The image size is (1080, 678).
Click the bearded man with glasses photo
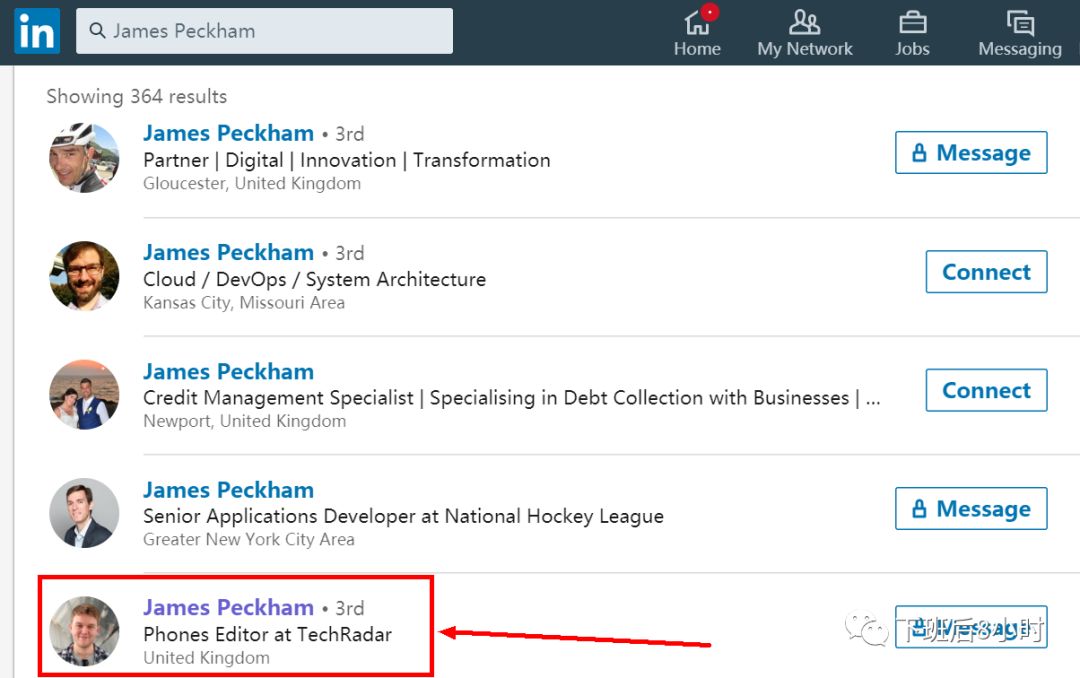pos(84,276)
